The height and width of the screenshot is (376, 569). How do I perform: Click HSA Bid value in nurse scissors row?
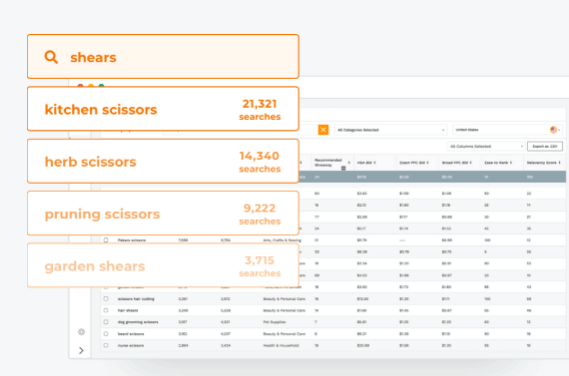pos(363,346)
